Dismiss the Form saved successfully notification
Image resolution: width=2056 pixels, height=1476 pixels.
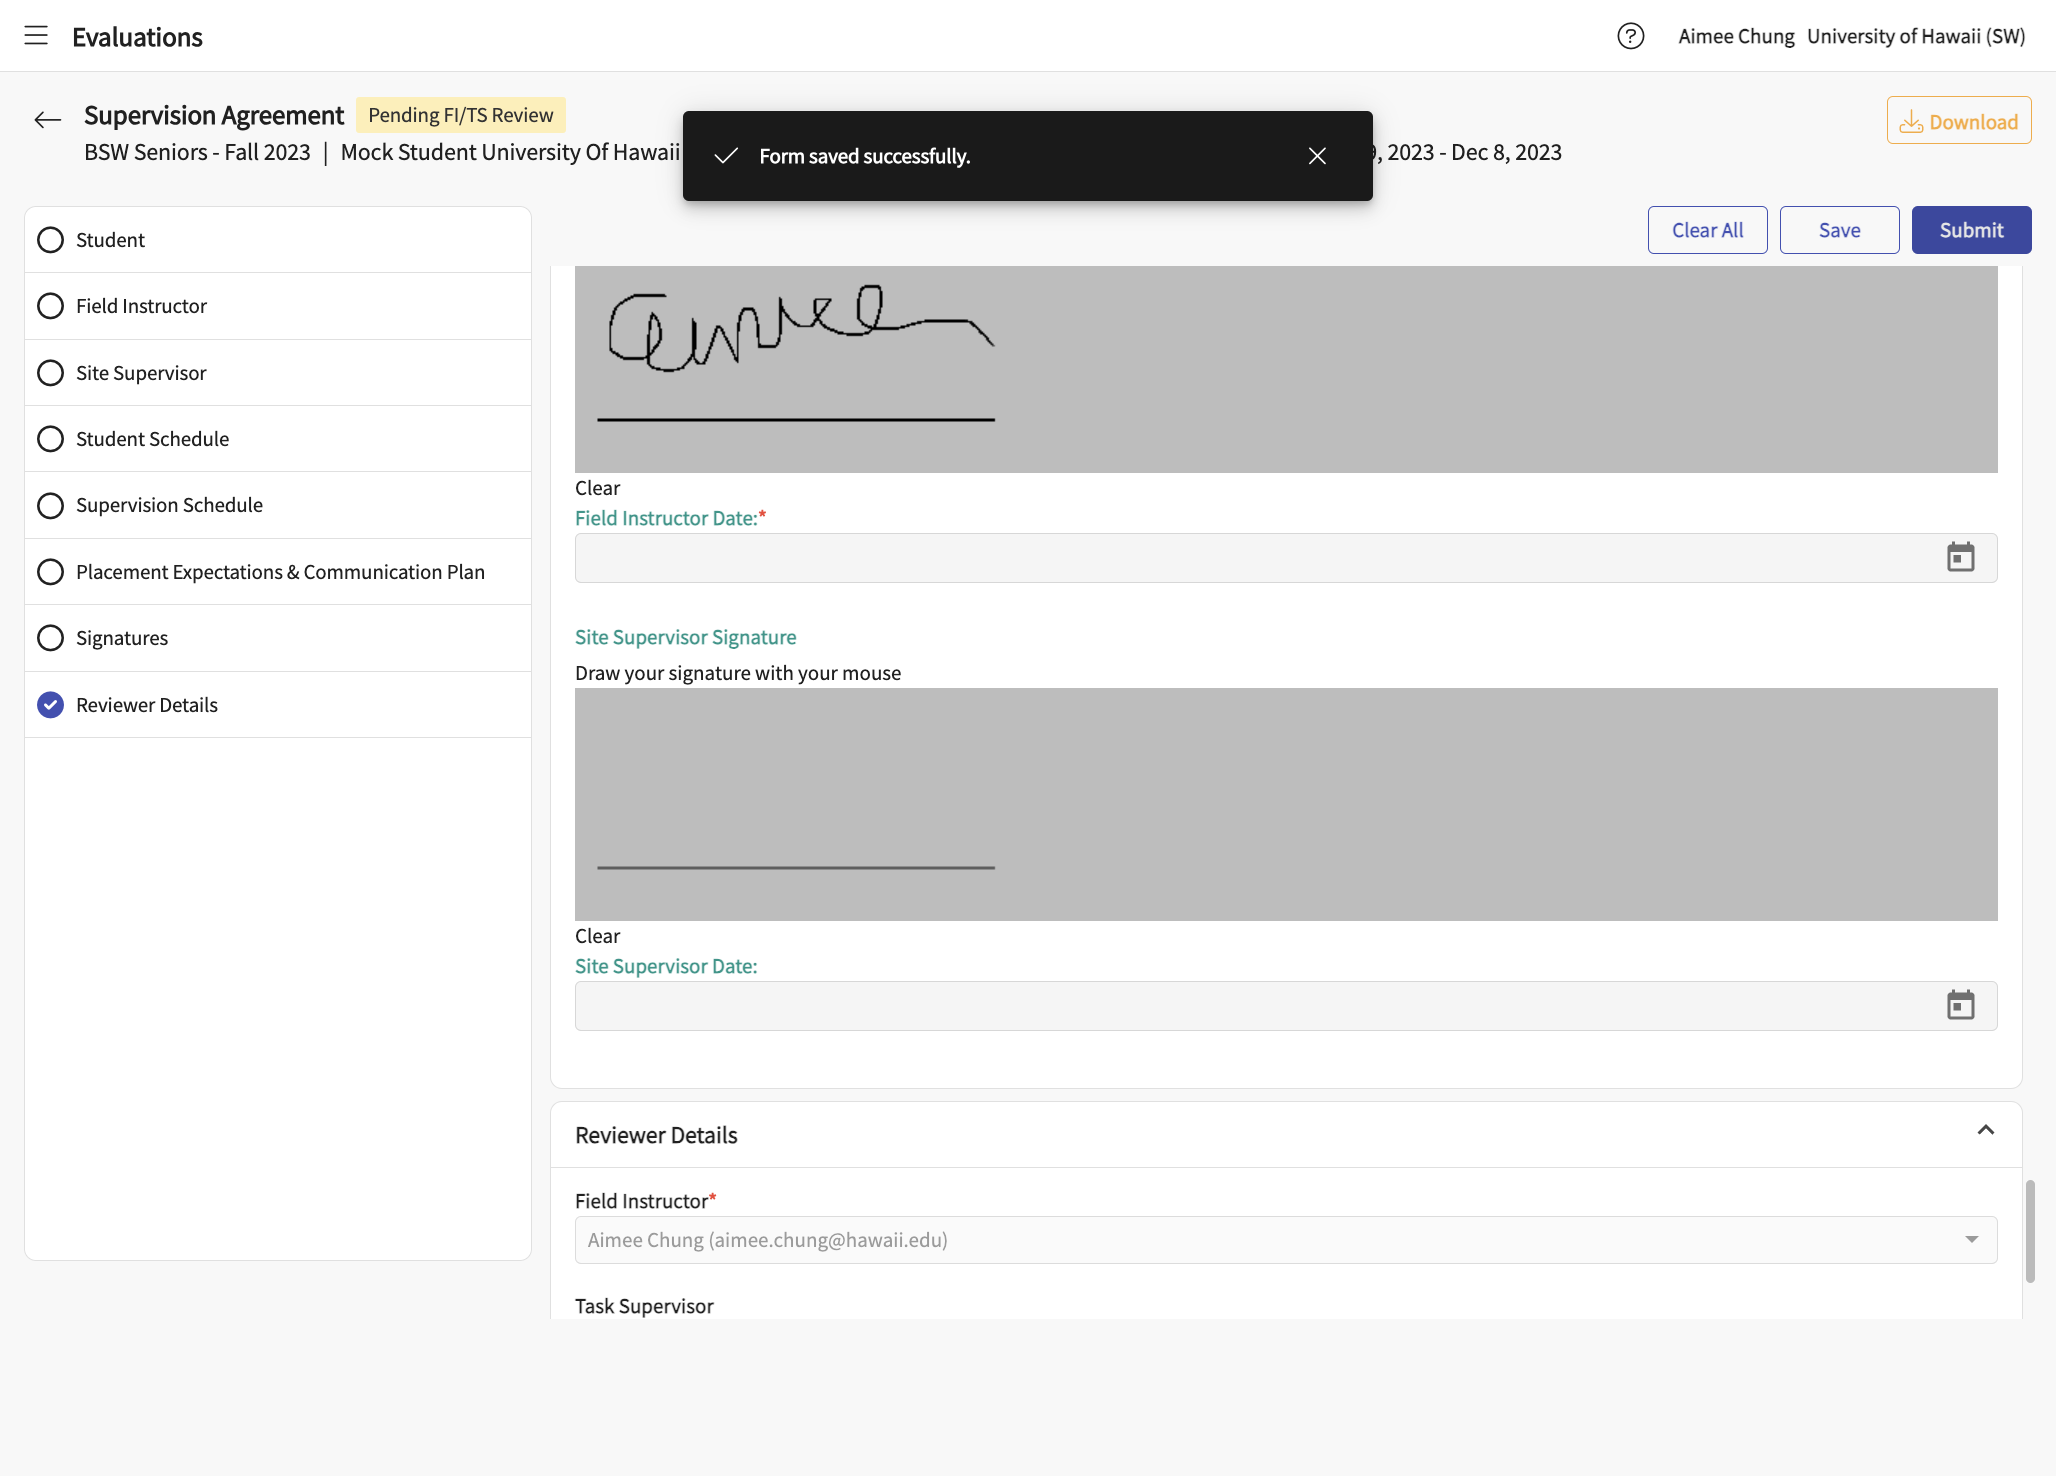[x=1317, y=156]
